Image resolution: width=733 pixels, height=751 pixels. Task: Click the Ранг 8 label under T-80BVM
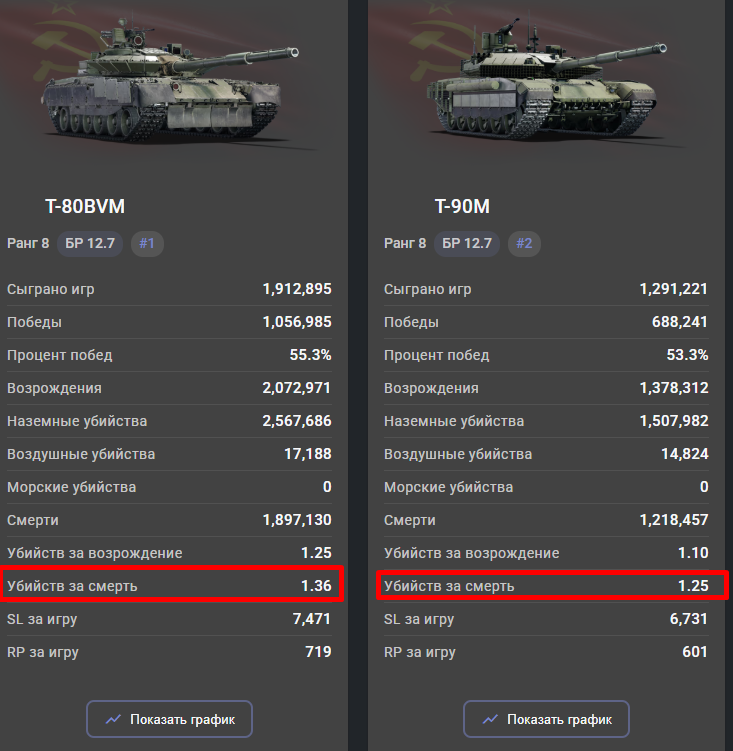(x=28, y=243)
